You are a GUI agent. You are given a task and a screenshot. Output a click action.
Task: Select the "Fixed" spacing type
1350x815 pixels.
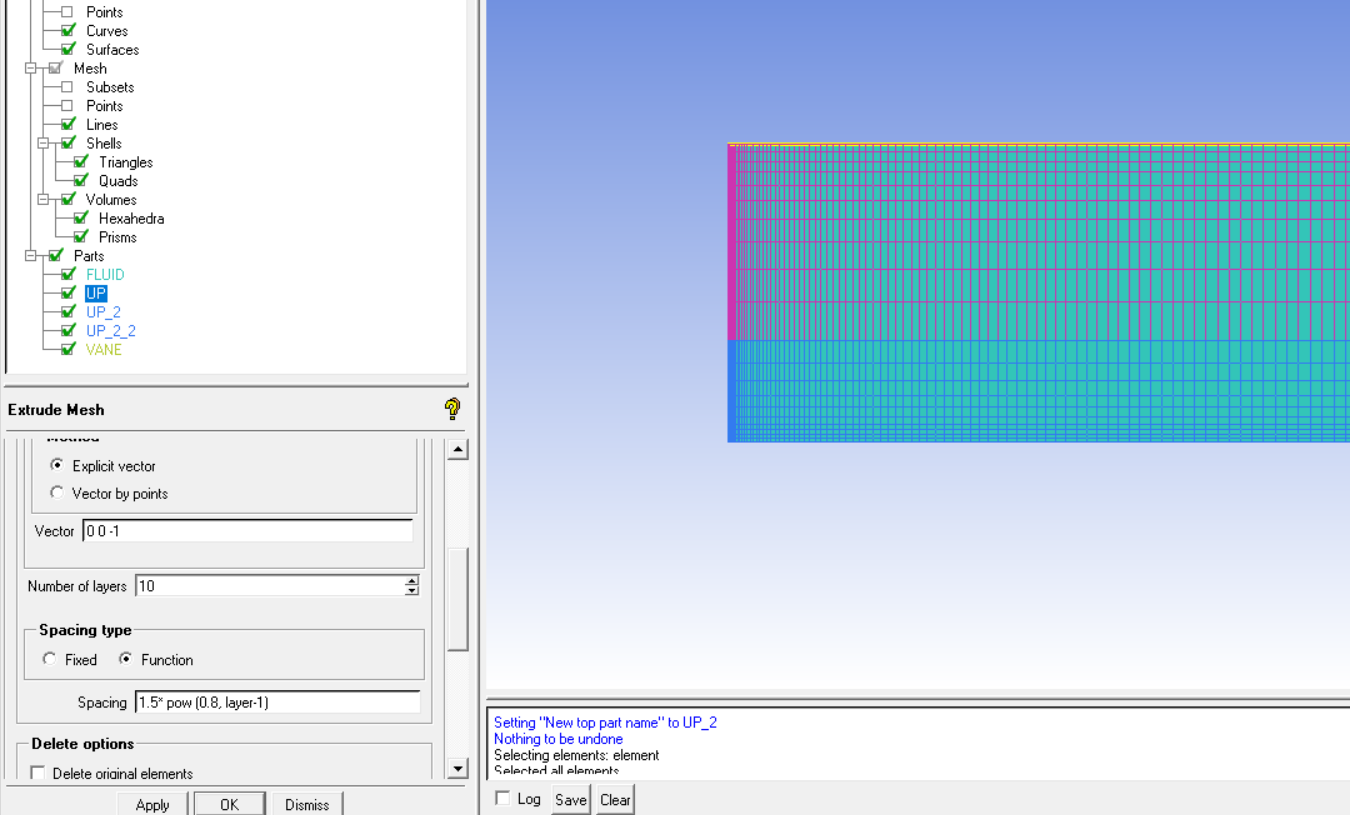pyautogui.click(x=49, y=659)
